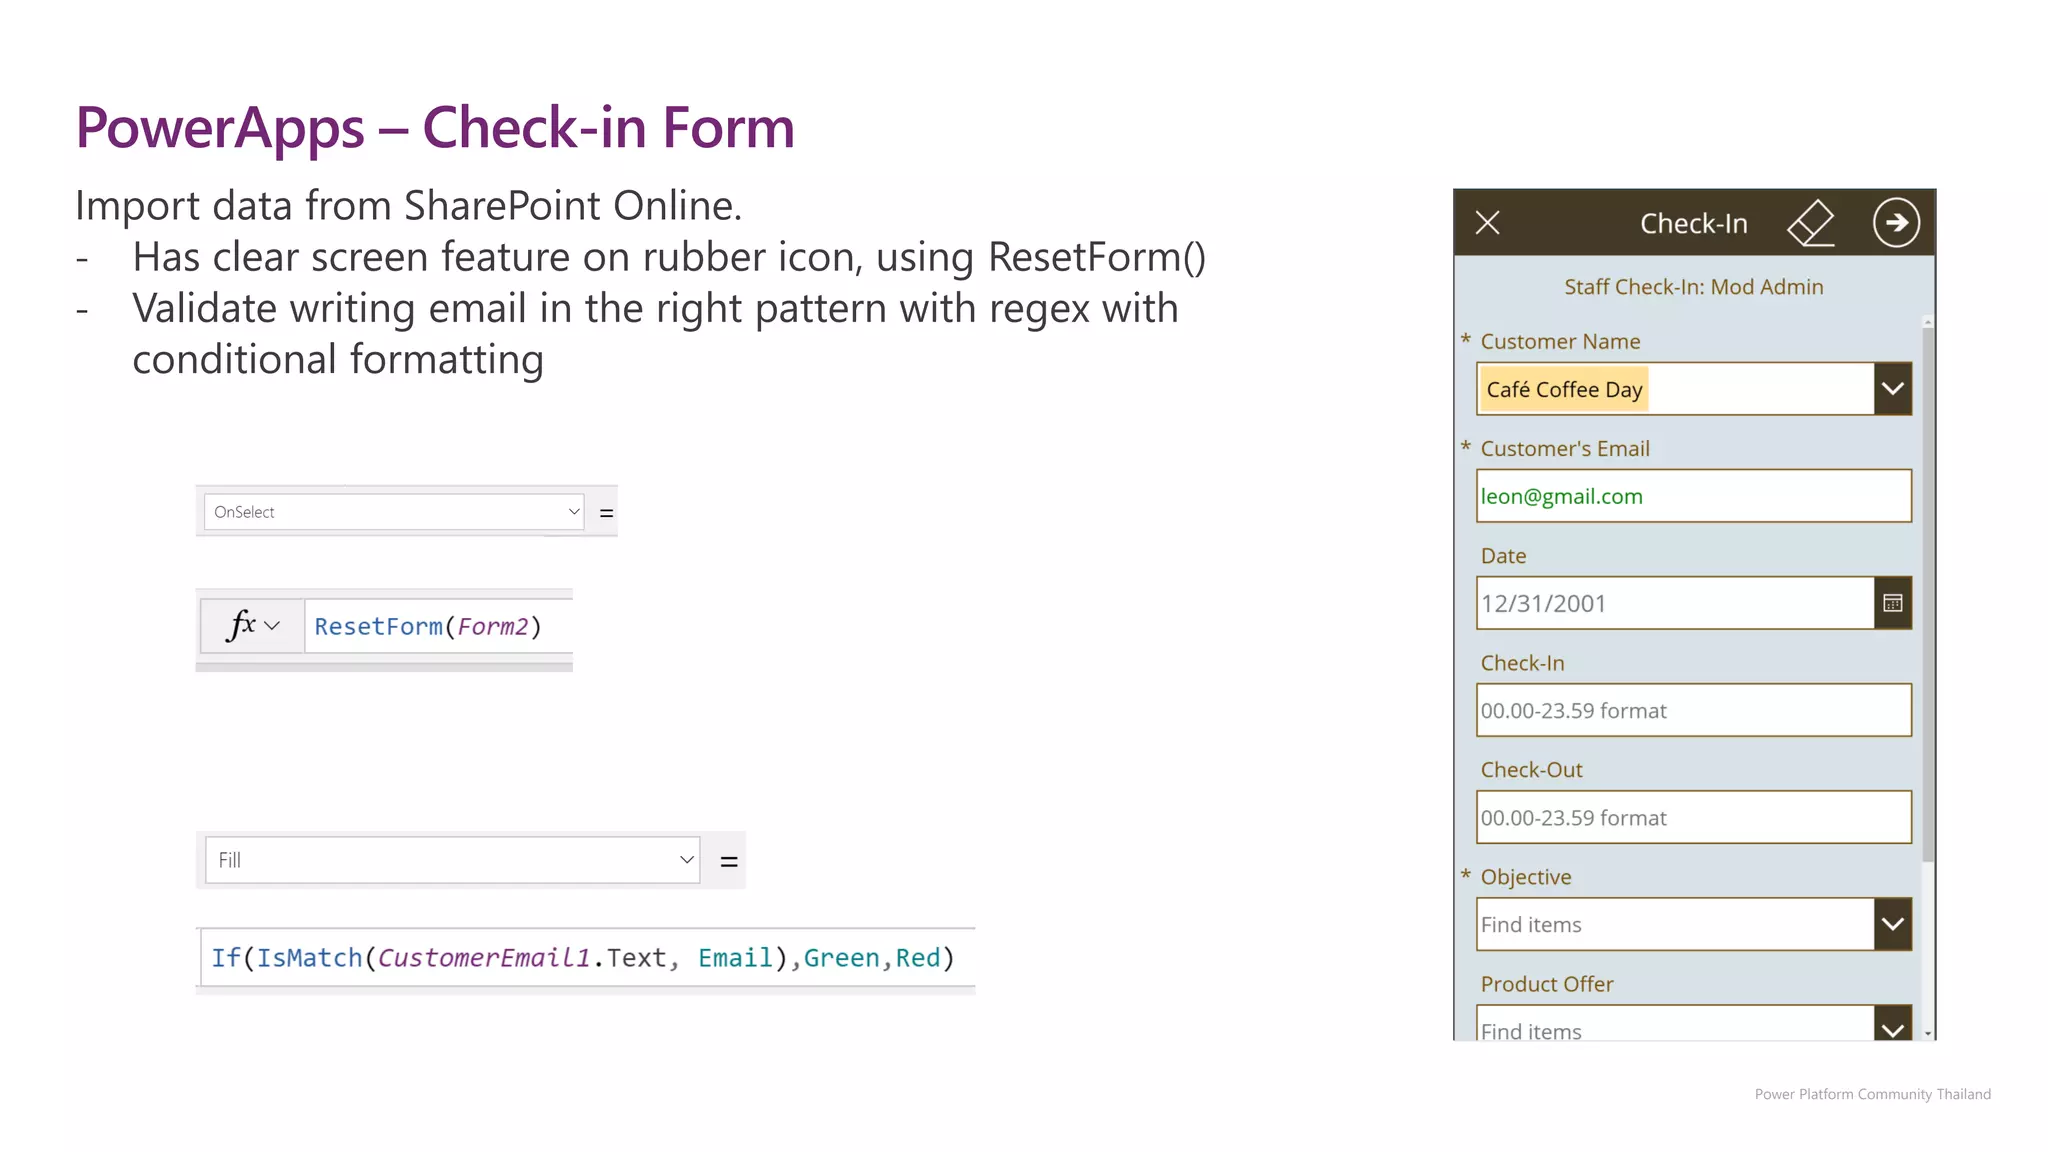Click the fx formula icon

pyautogui.click(x=241, y=625)
